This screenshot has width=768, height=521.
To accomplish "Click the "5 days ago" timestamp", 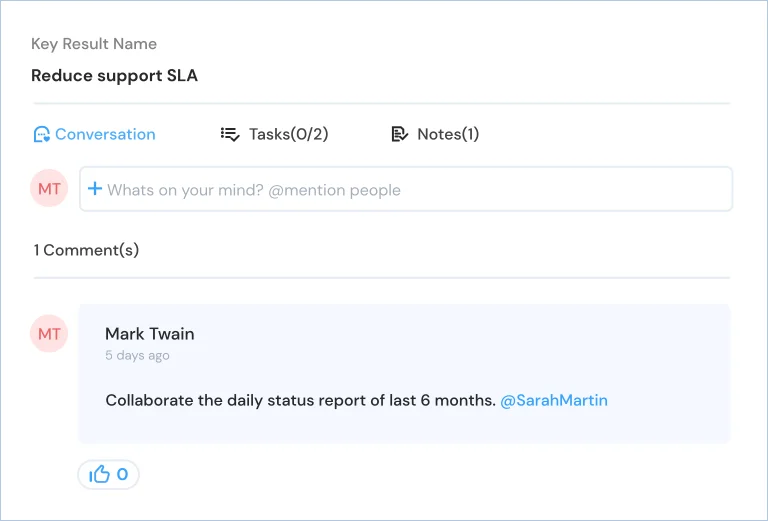I will pos(137,355).
